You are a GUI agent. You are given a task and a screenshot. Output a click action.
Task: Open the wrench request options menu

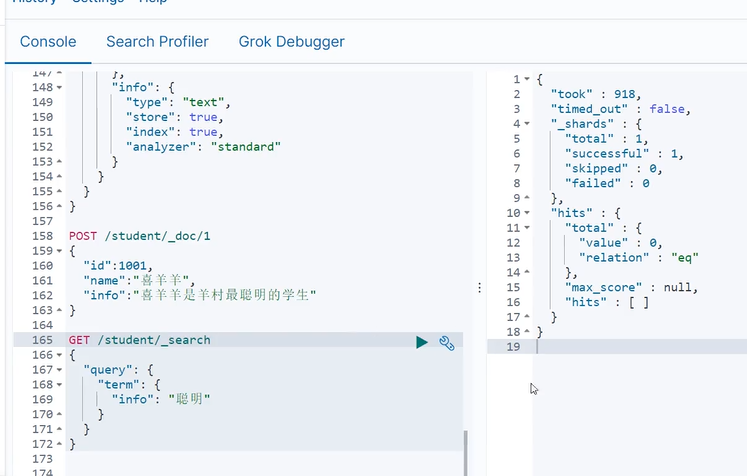click(x=446, y=343)
